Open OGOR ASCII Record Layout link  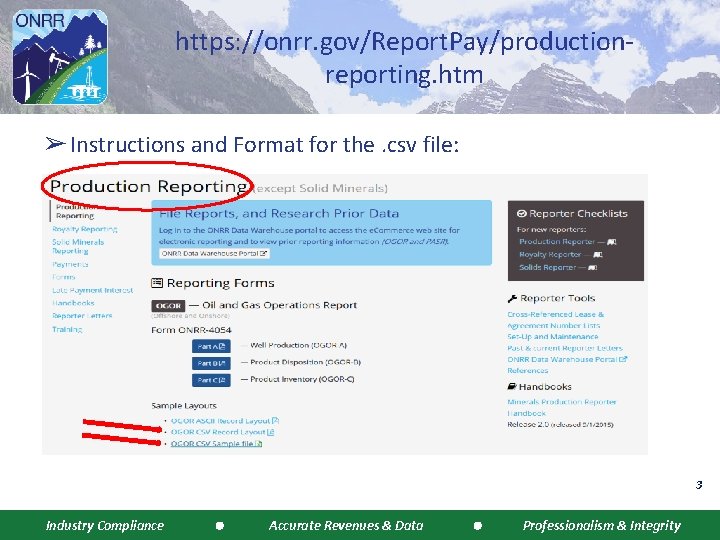tap(225, 421)
